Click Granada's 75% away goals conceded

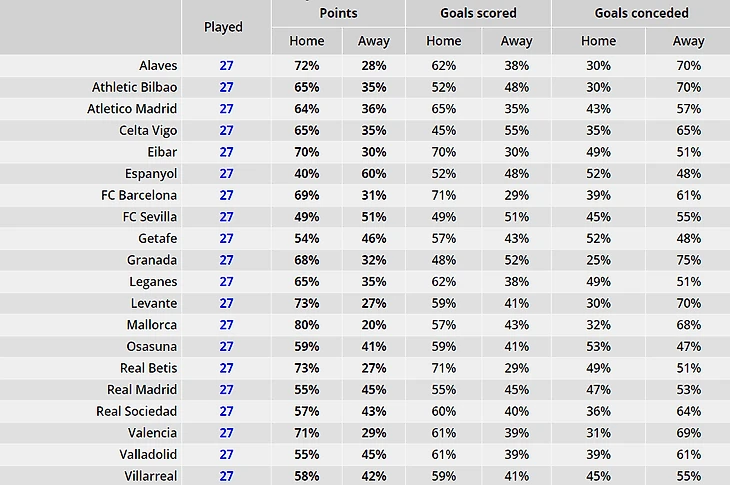(689, 260)
